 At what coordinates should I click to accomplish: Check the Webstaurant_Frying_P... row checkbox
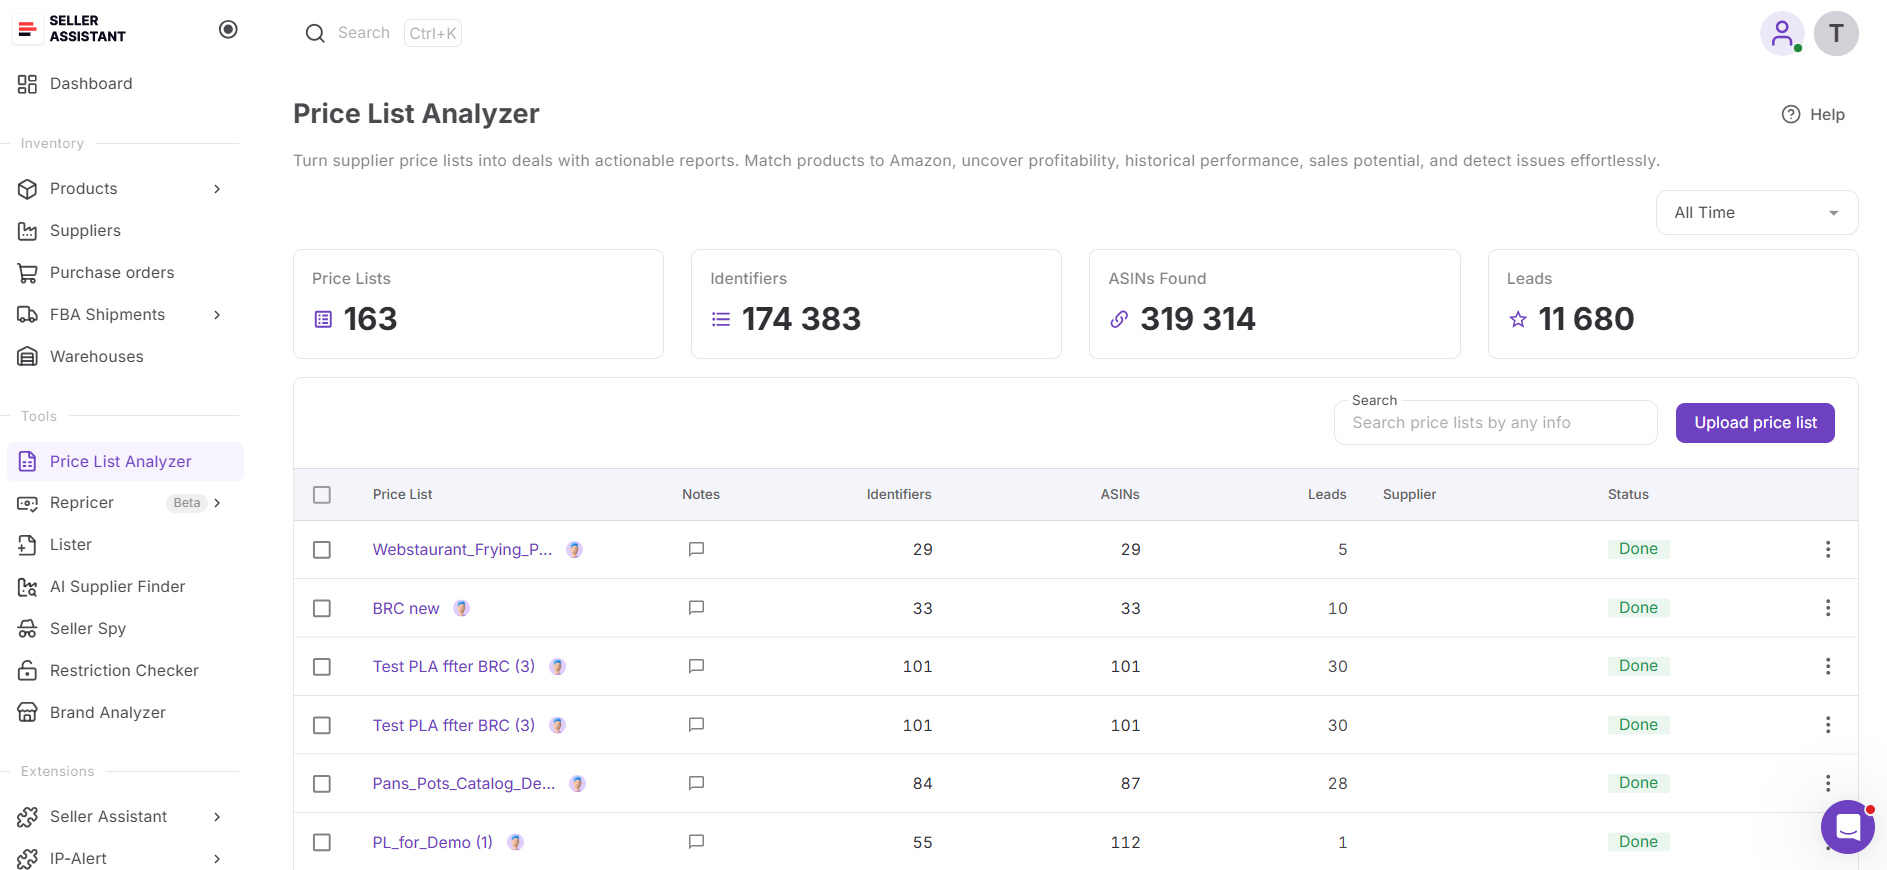pos(322,550)
